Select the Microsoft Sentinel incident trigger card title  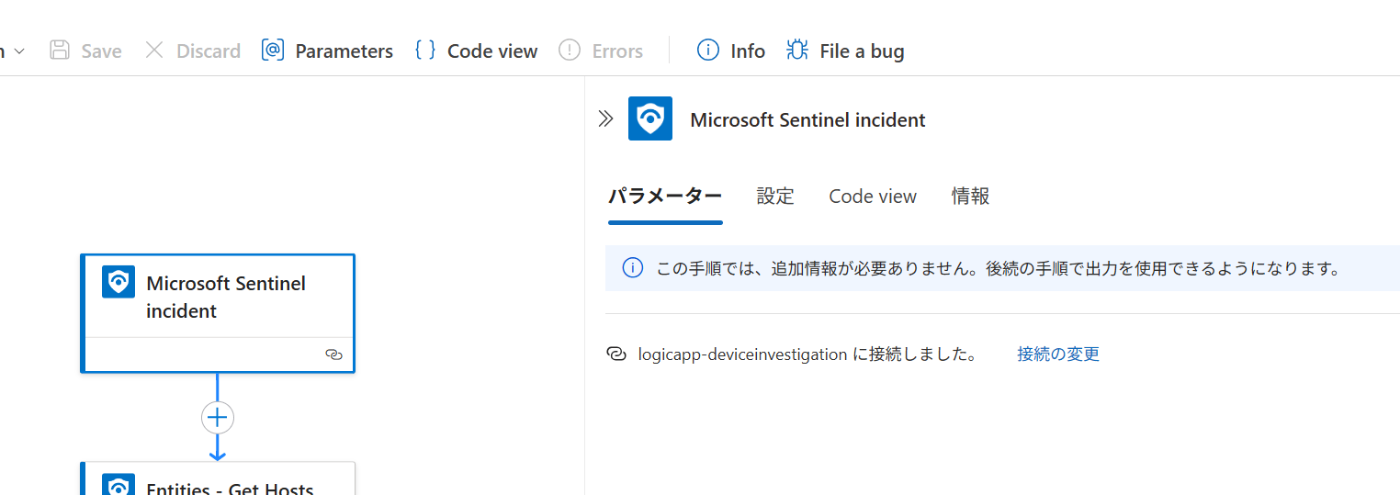pos(226,297)
